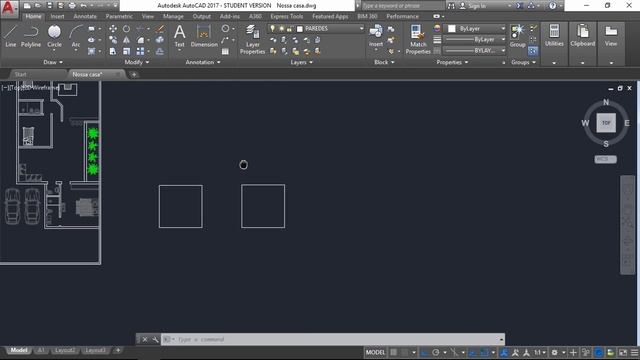Click the Plot printer icon
The image size is (640, 360).
pos(72,6)
